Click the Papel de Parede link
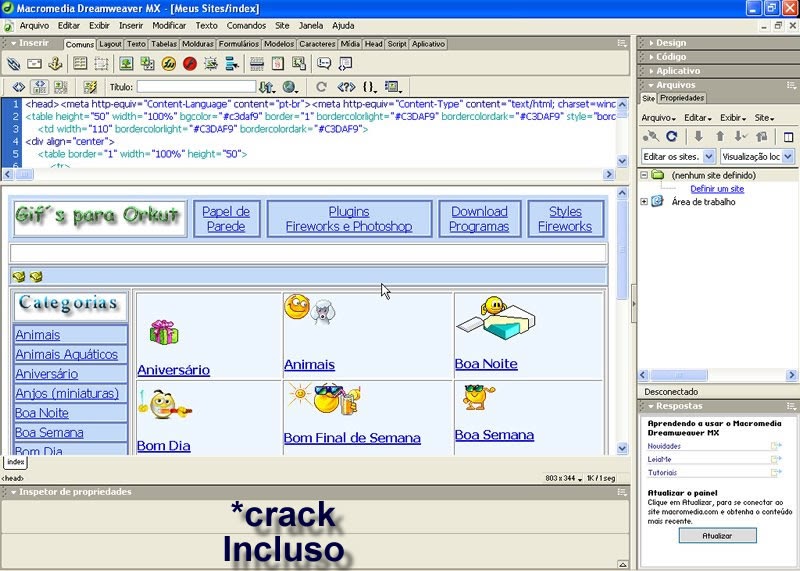 (x=226, y=218)
